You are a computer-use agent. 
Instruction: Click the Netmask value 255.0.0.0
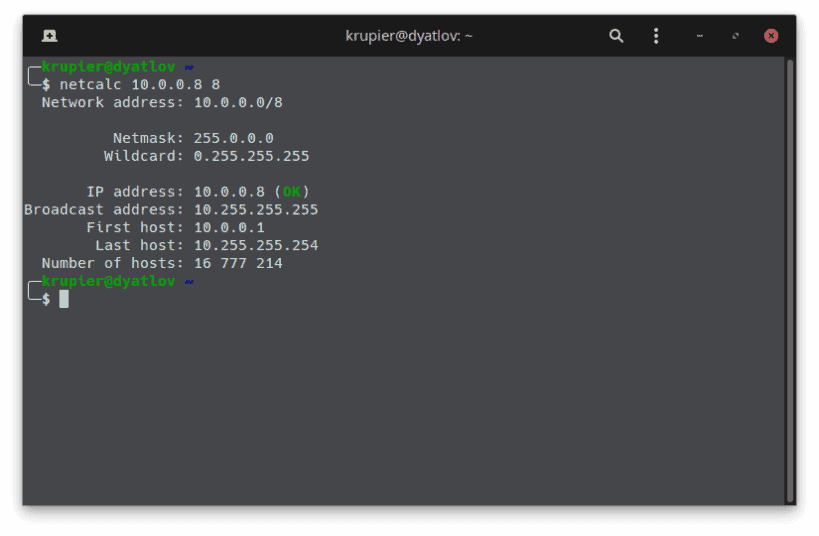click(x=233, y=138)
